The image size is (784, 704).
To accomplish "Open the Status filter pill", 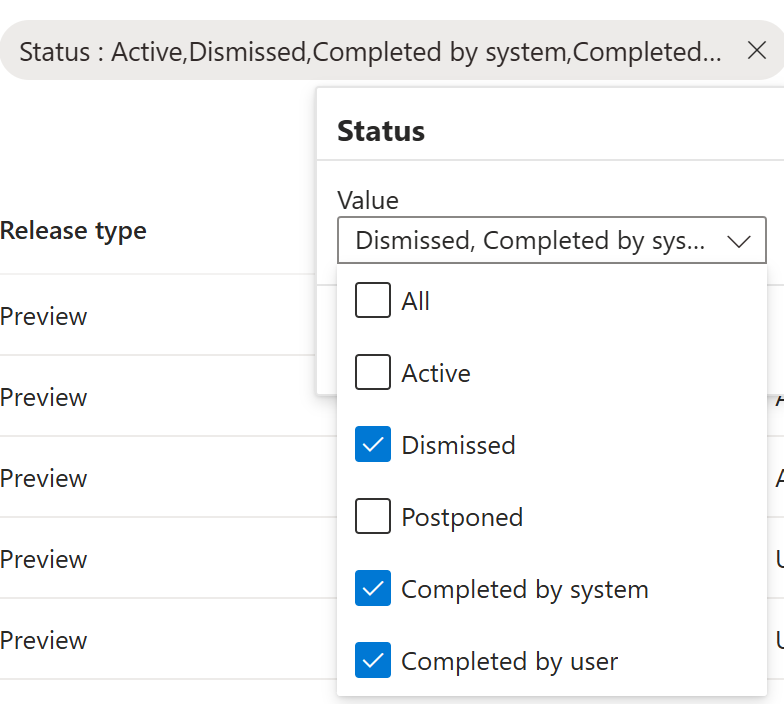I will 370,51.
